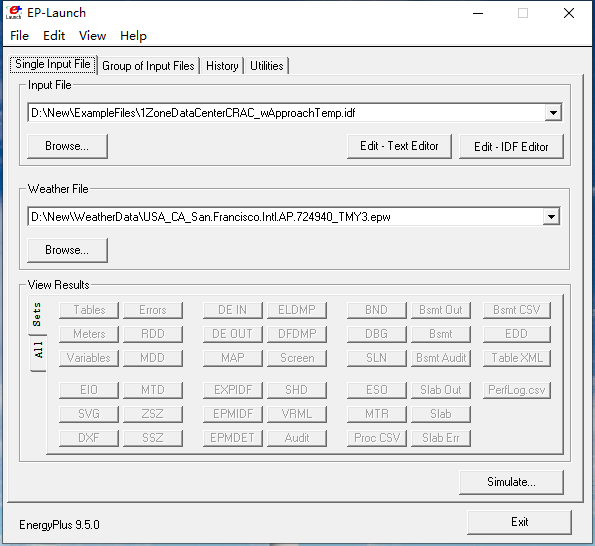The height and width of the screenshot is (546, 595).
Task: Click the Table XML results button
Action: click(516, 358)
